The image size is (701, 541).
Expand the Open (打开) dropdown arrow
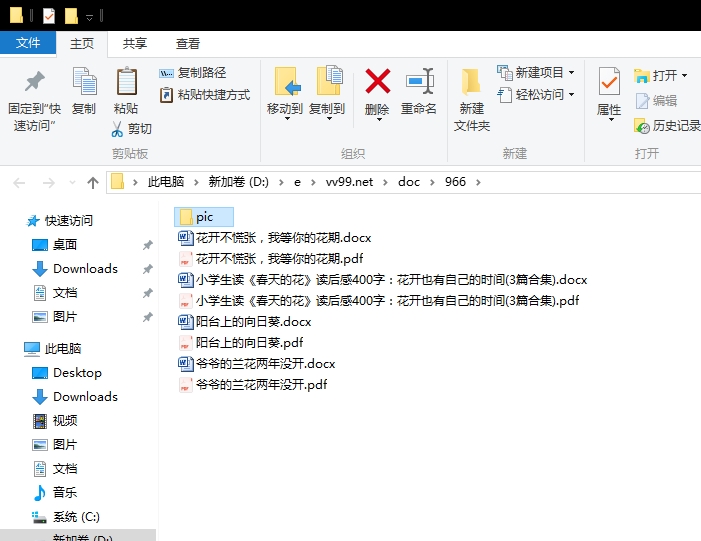pyautogui.click(x=684, y=76)
